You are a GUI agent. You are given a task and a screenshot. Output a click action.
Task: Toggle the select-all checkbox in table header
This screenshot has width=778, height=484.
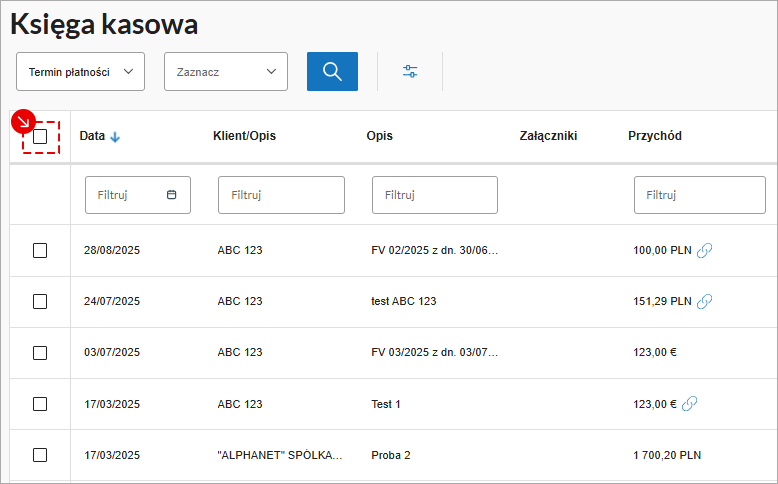(x=40, y=136)
